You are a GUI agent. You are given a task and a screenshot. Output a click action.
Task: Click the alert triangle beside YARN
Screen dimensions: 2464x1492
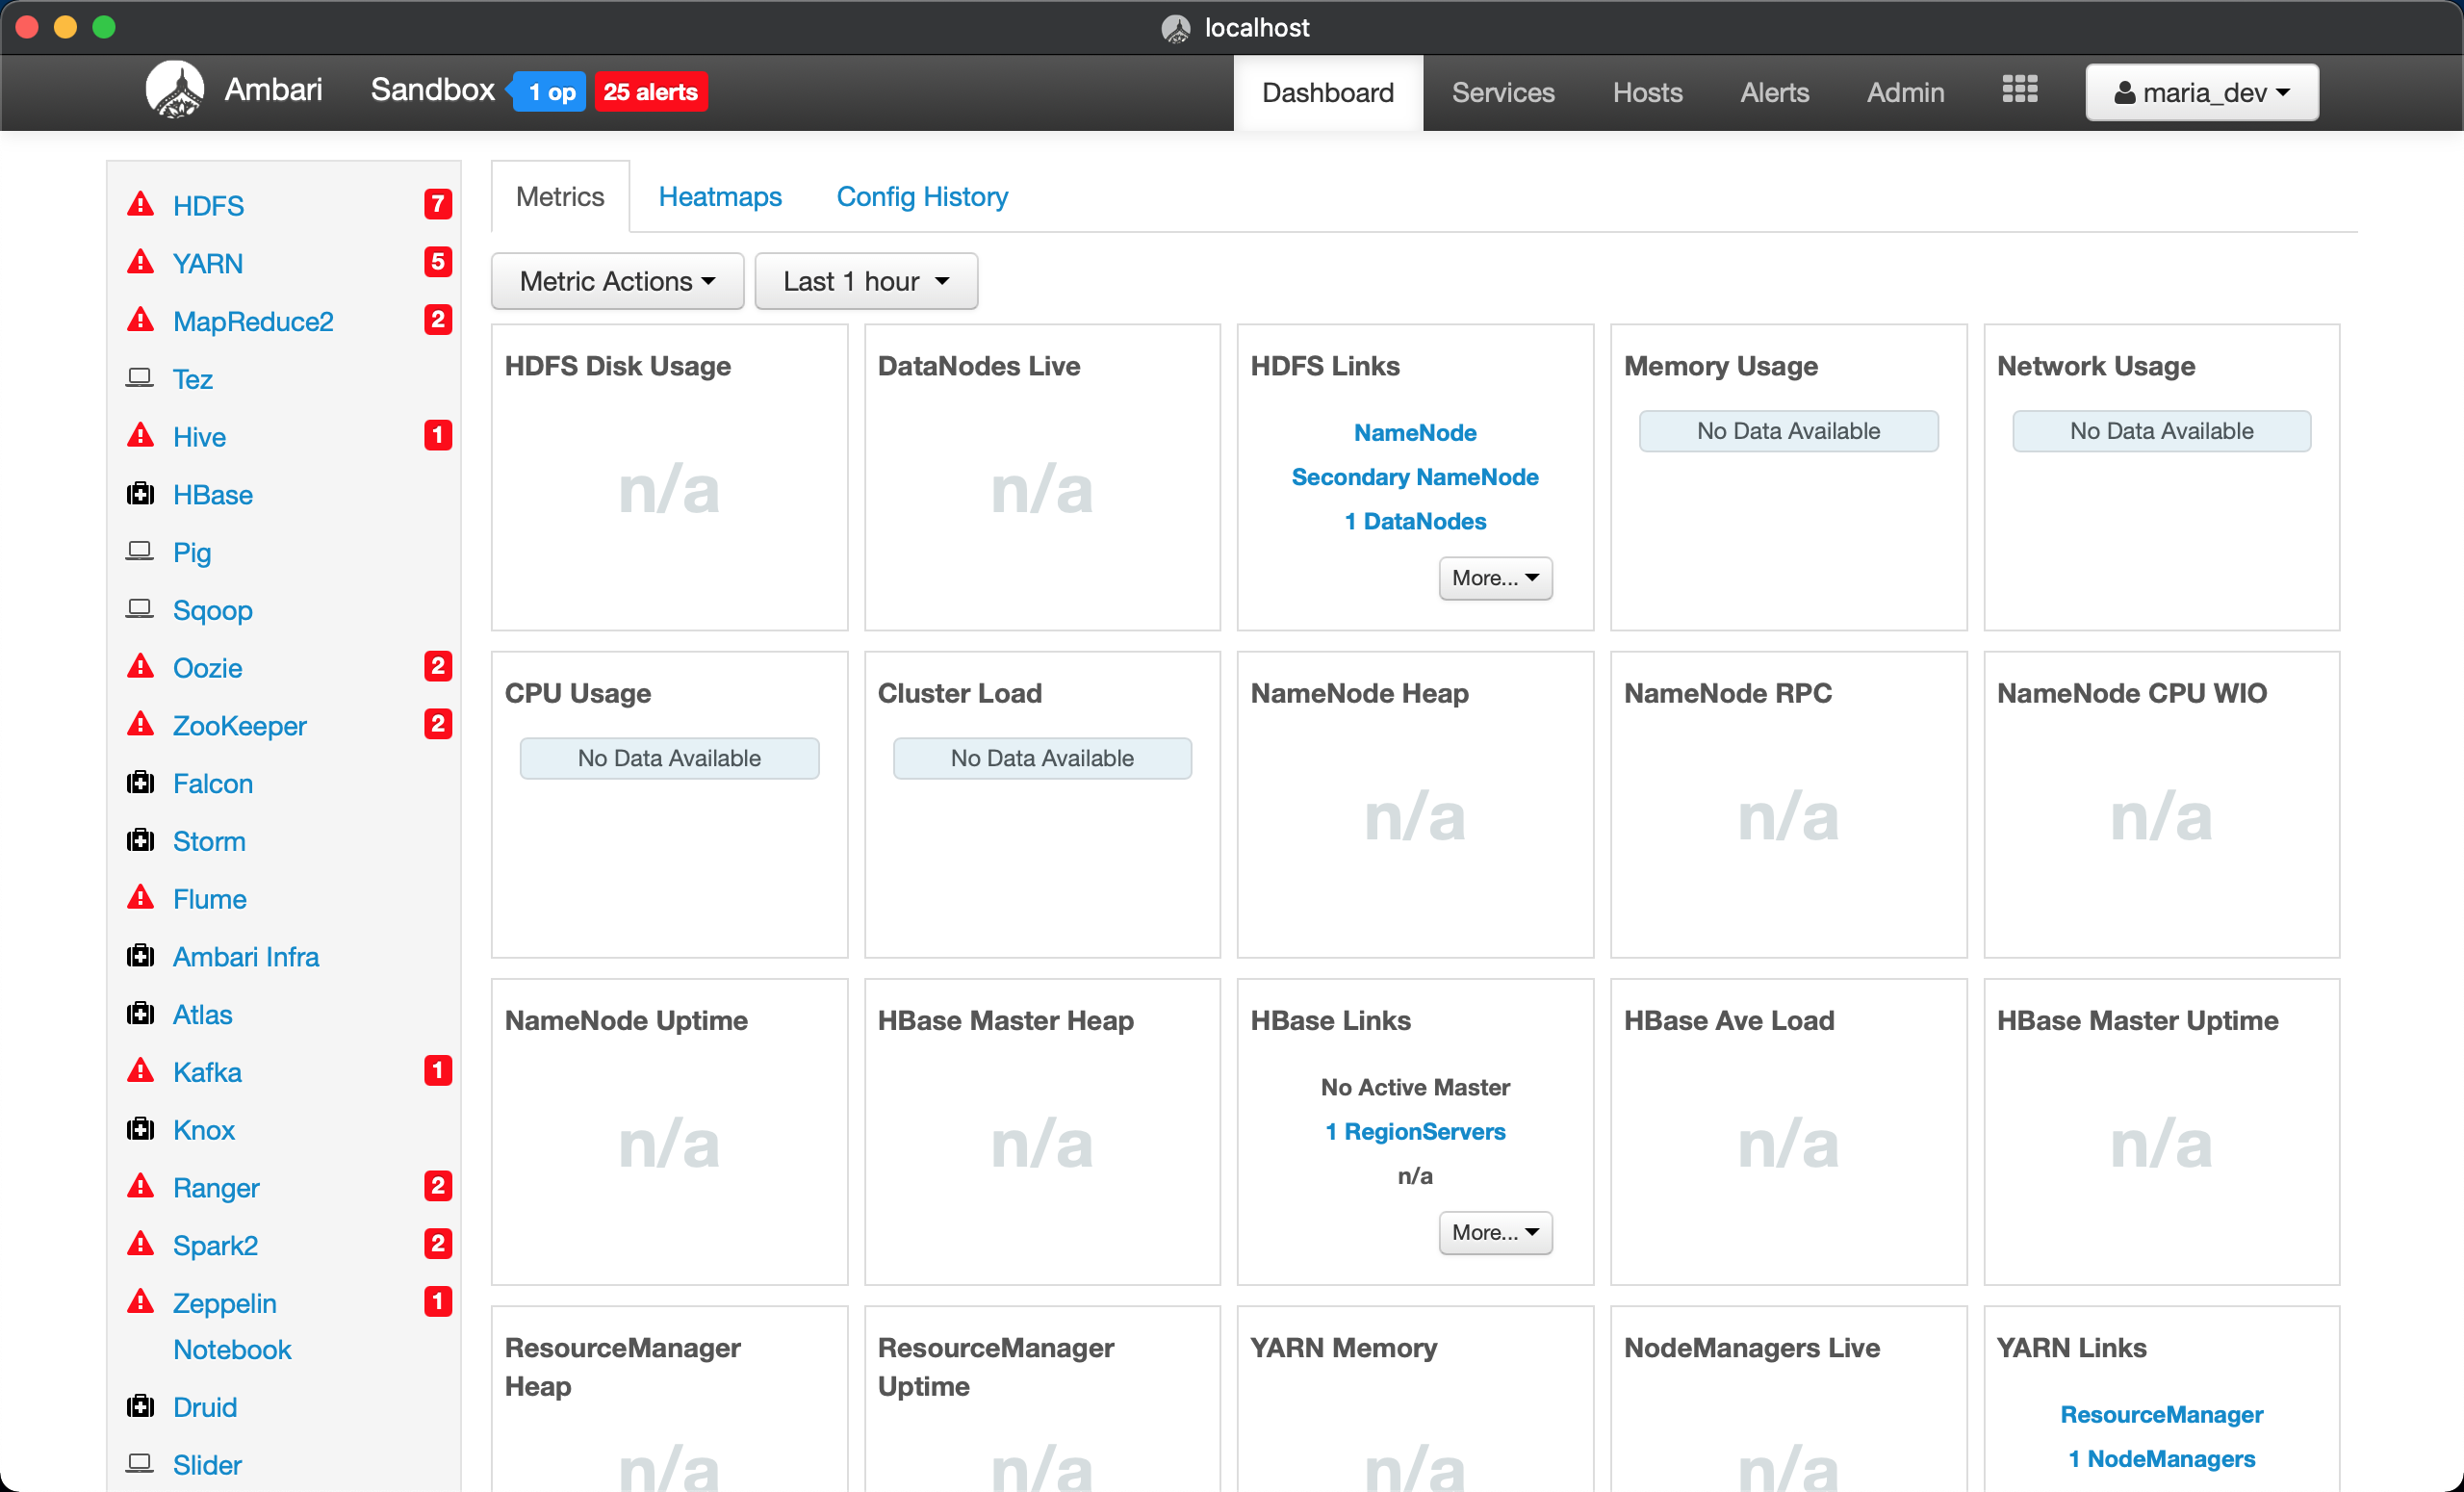point(140,262)
